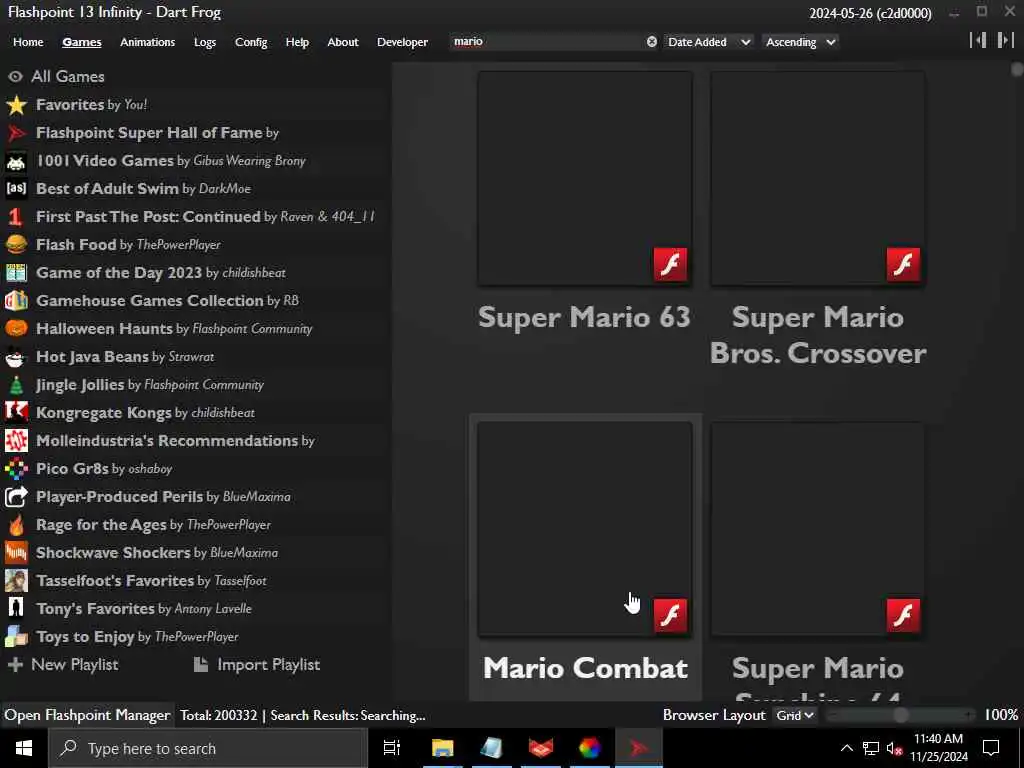Open the Animations tab
Viewport: 1024px width, 768px height.
(148, 42)
